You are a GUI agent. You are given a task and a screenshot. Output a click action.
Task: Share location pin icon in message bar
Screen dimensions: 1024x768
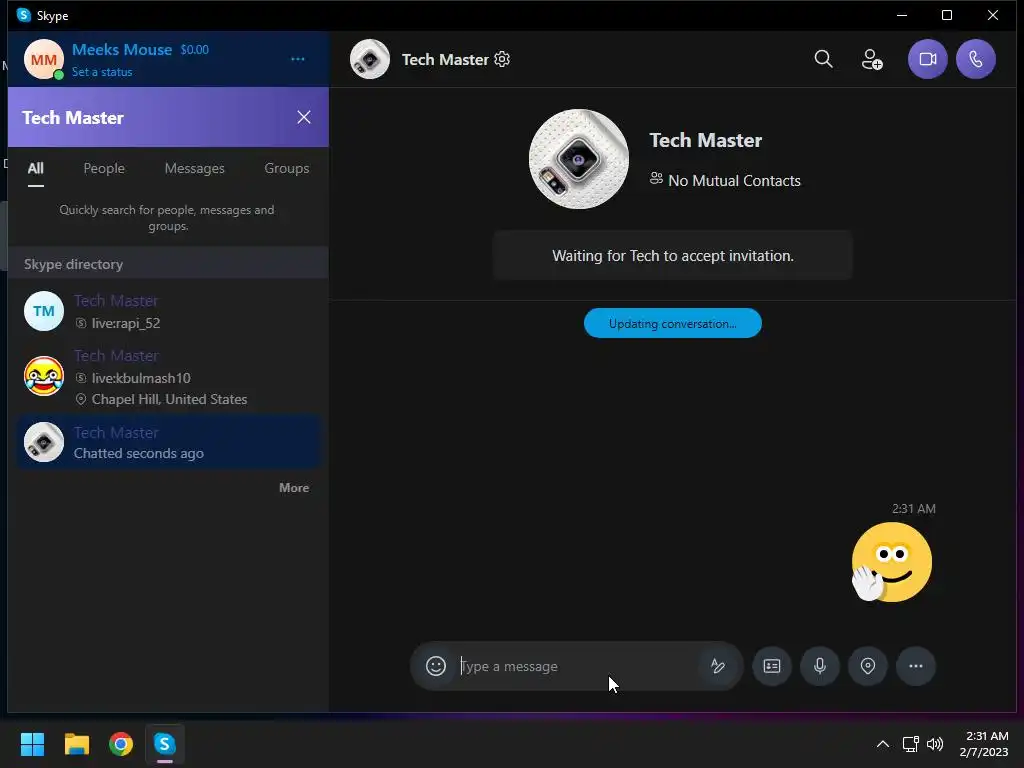tap(868, 666)
